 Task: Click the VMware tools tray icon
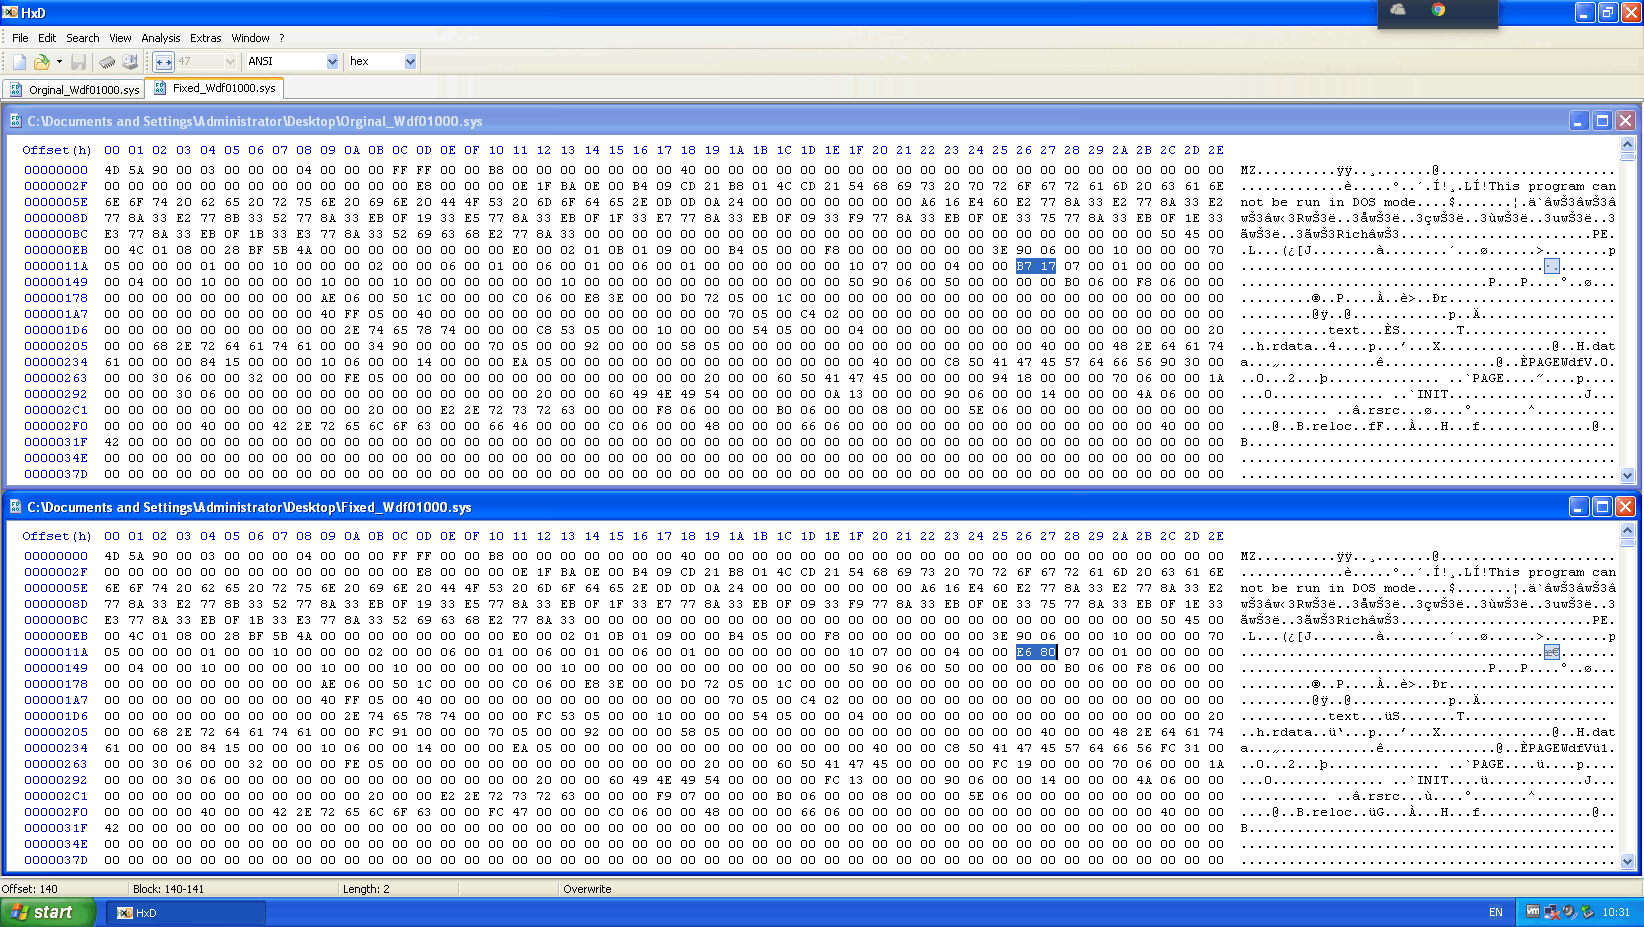[x=1533, y=911]
